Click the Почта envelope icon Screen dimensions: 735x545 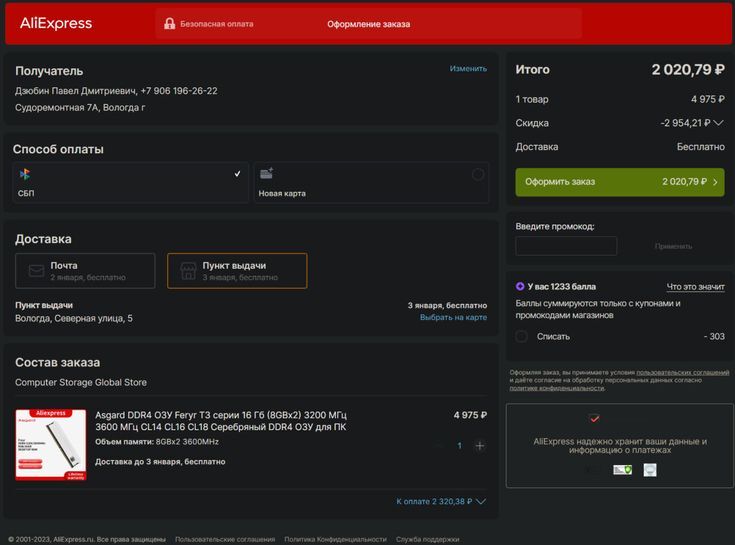click(36, 271)
